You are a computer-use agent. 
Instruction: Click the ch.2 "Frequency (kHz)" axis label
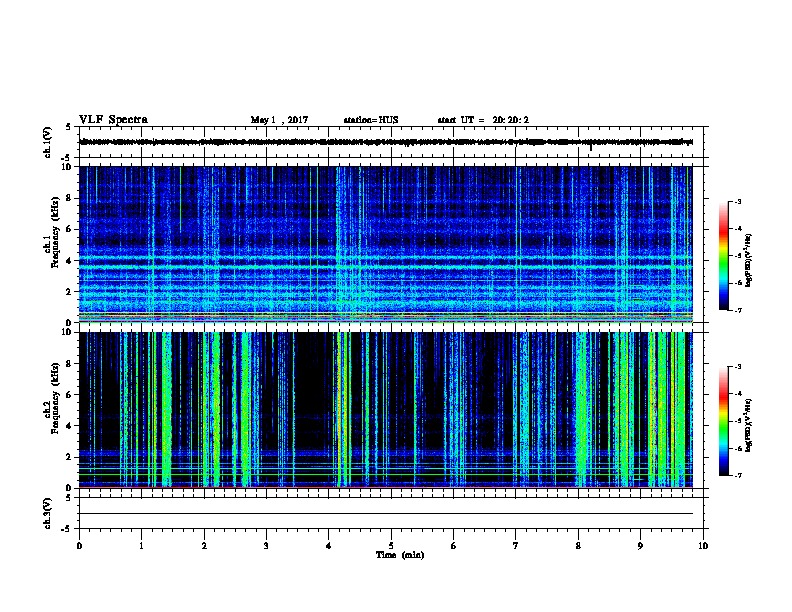[56, 398]
